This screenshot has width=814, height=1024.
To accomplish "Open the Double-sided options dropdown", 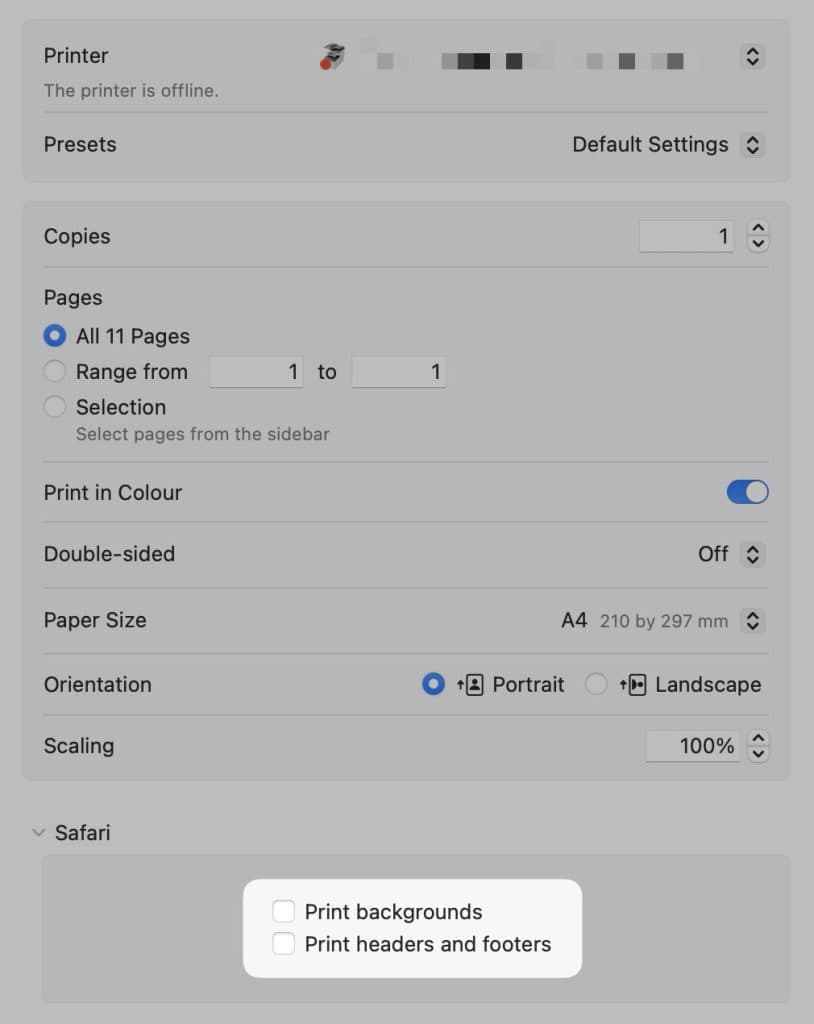I will tap(753, 554).
